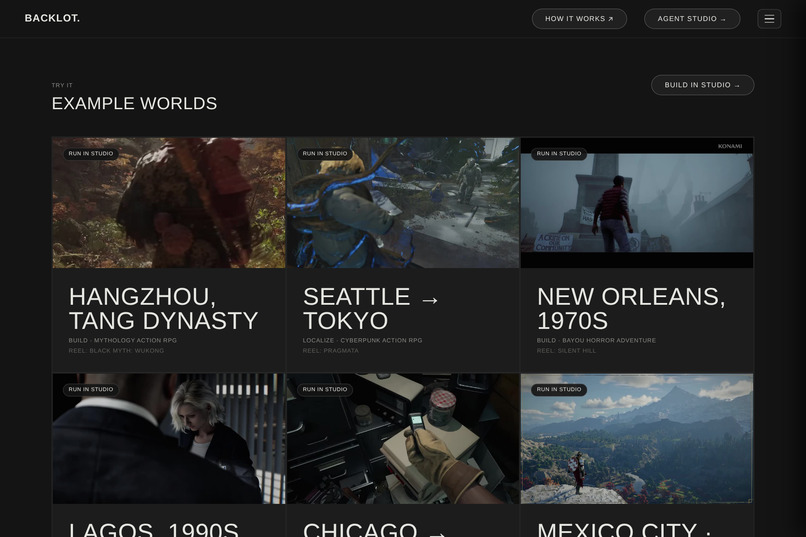Select the MEXICO CITY card title
806x537 pixels.
[624, 529]
